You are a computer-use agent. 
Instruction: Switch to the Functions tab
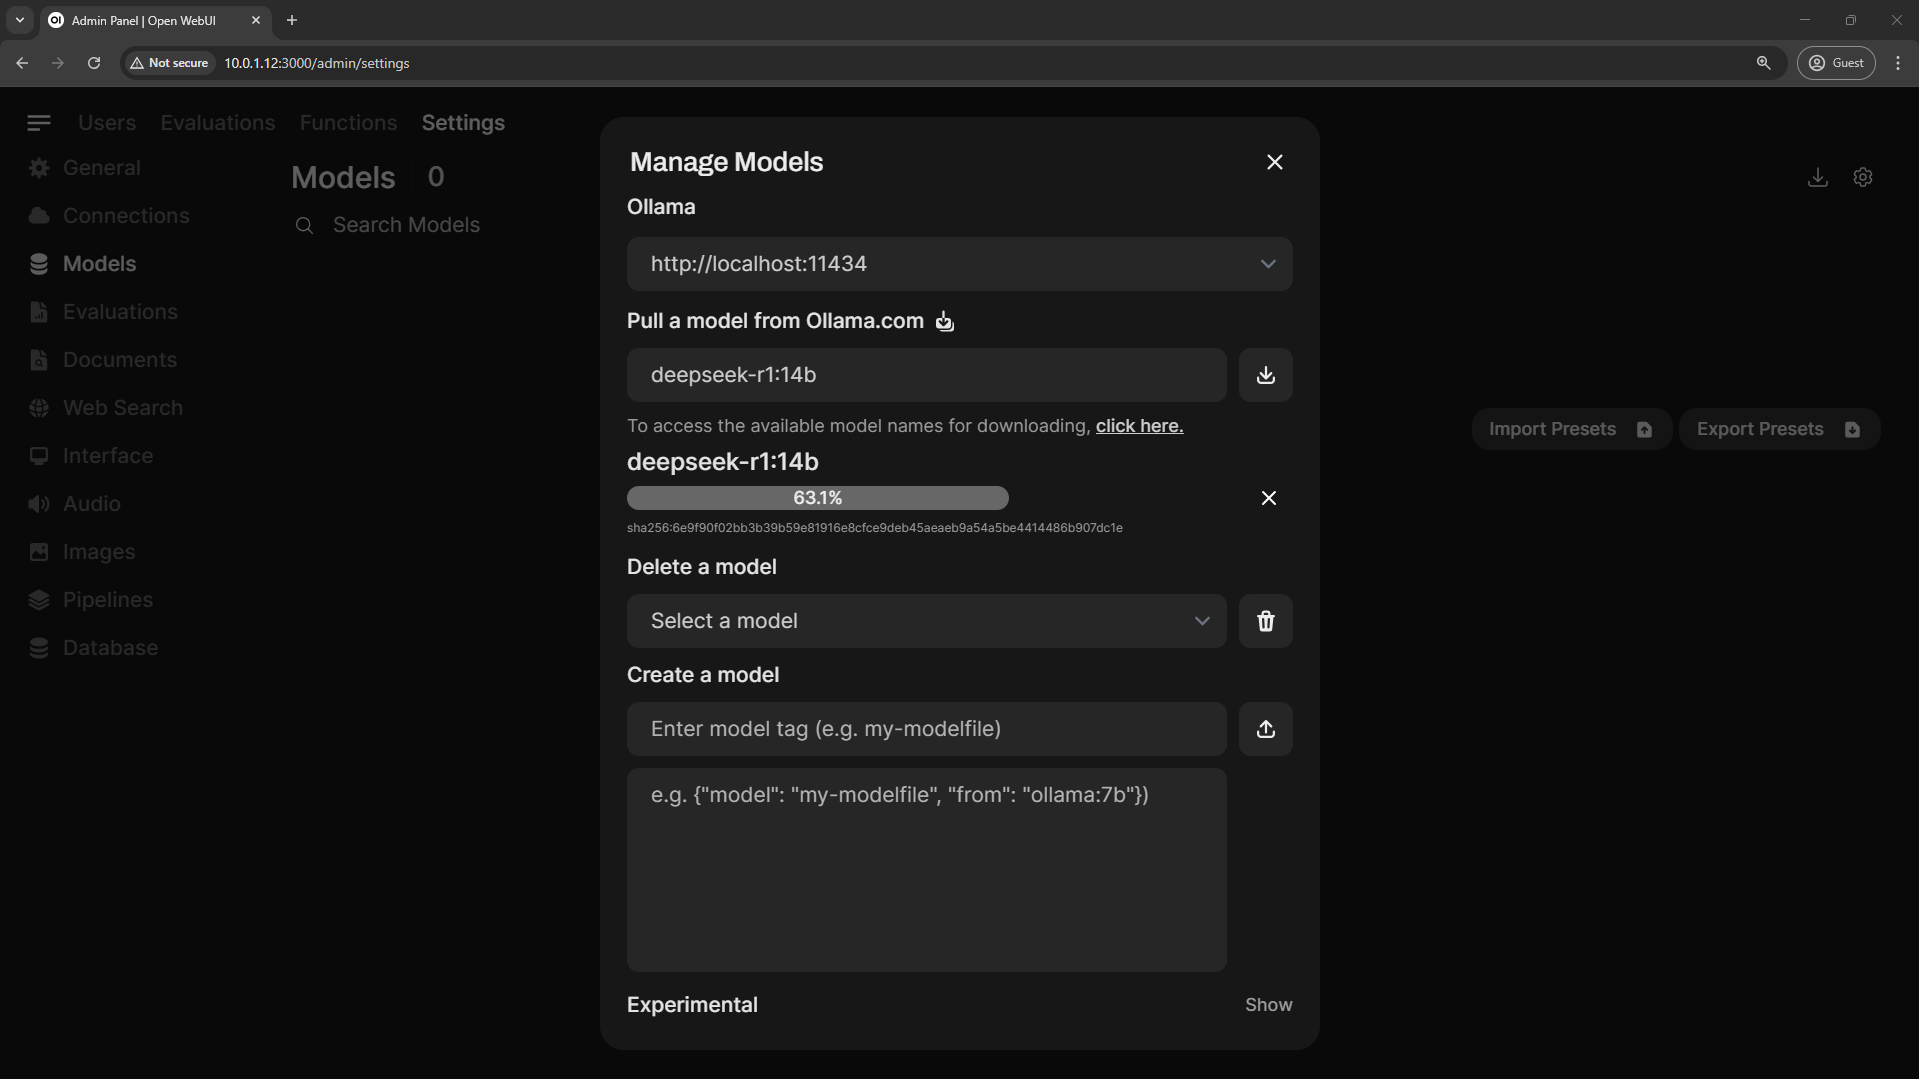347,122
